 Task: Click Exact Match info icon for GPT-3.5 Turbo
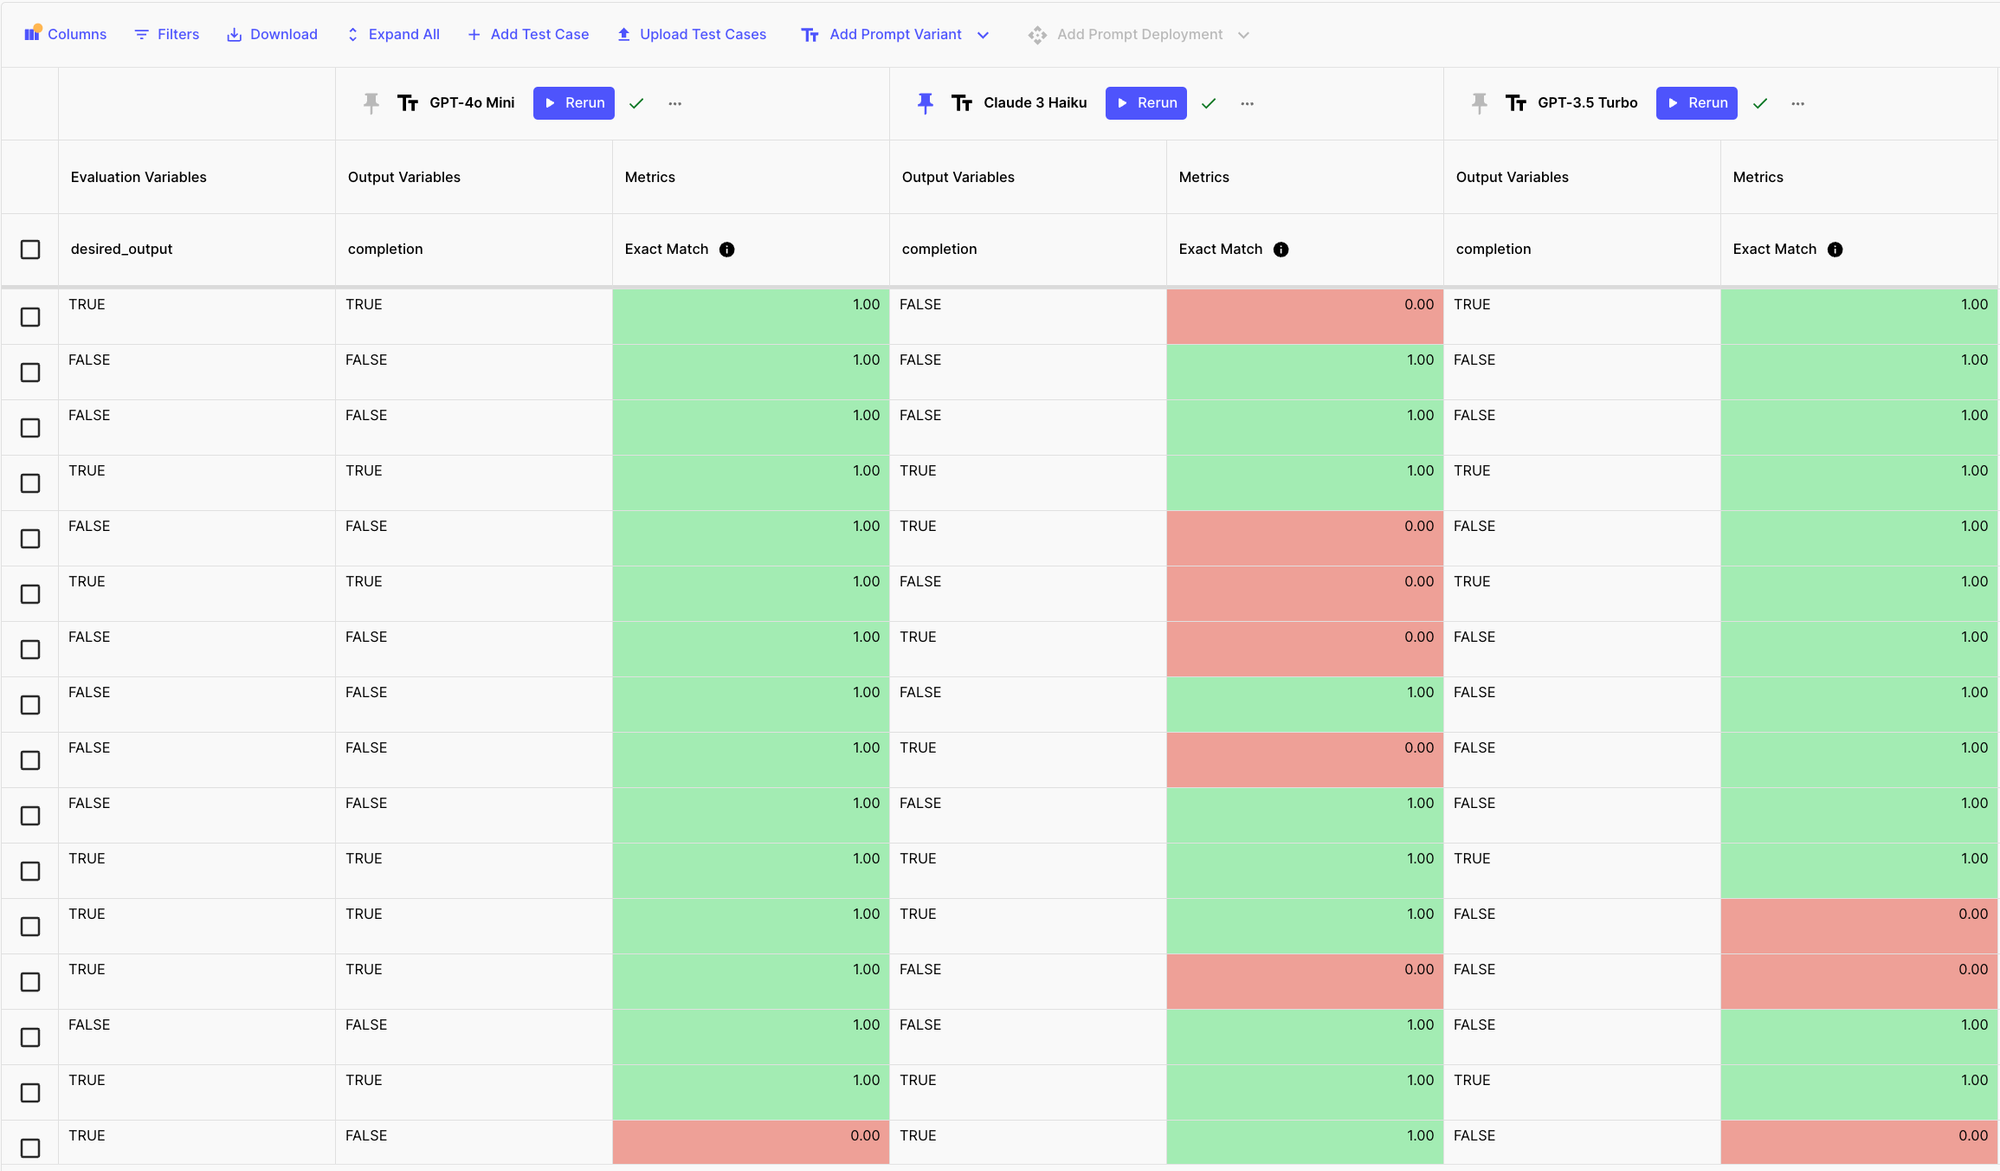pos(1835,250)
